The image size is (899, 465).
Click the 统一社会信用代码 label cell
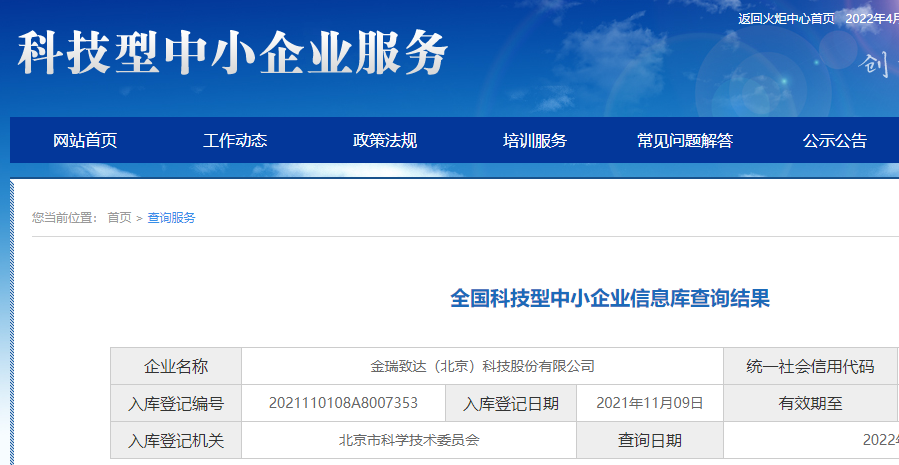(x=811, y=366)
